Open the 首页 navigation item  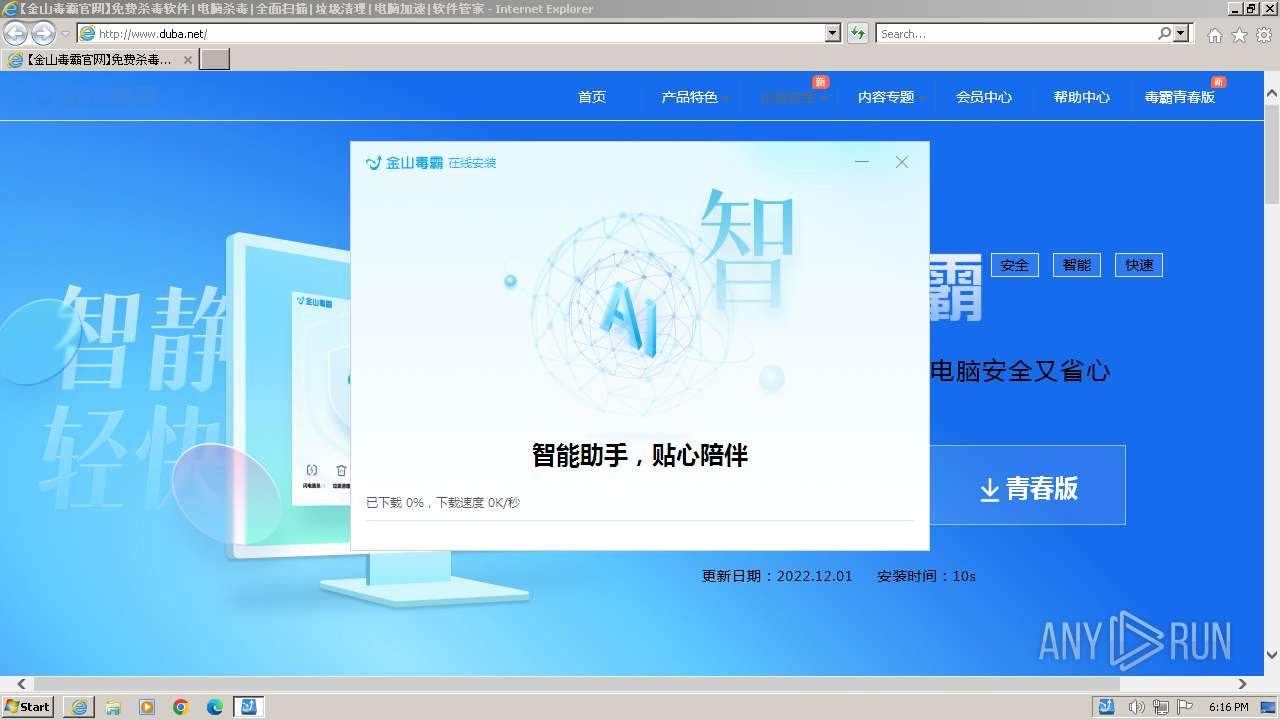[592, 97]
